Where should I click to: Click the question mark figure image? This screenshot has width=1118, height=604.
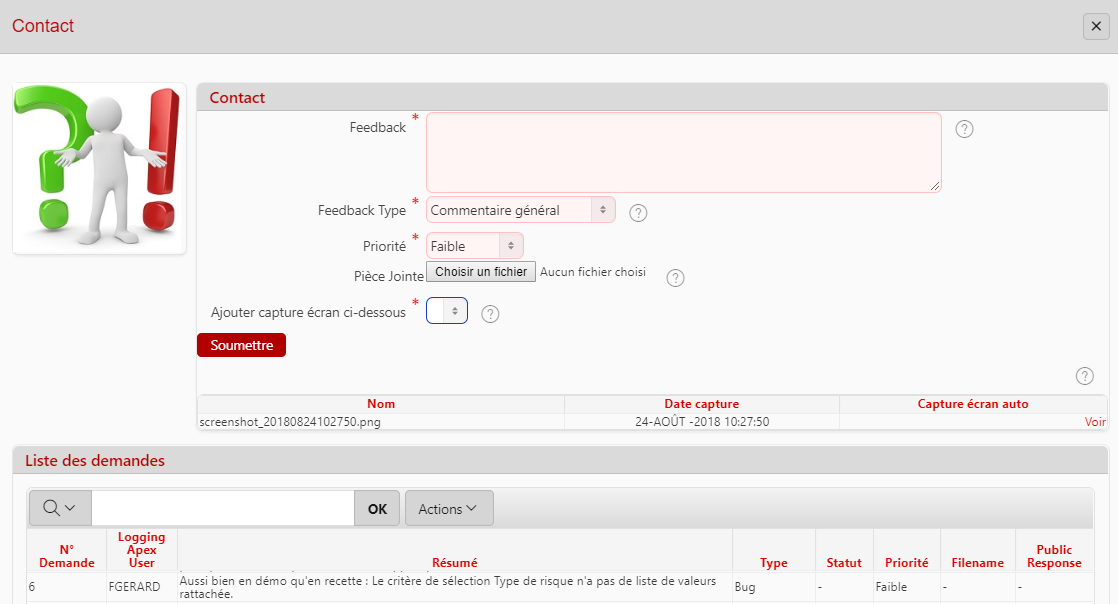[x=99, y=168]
